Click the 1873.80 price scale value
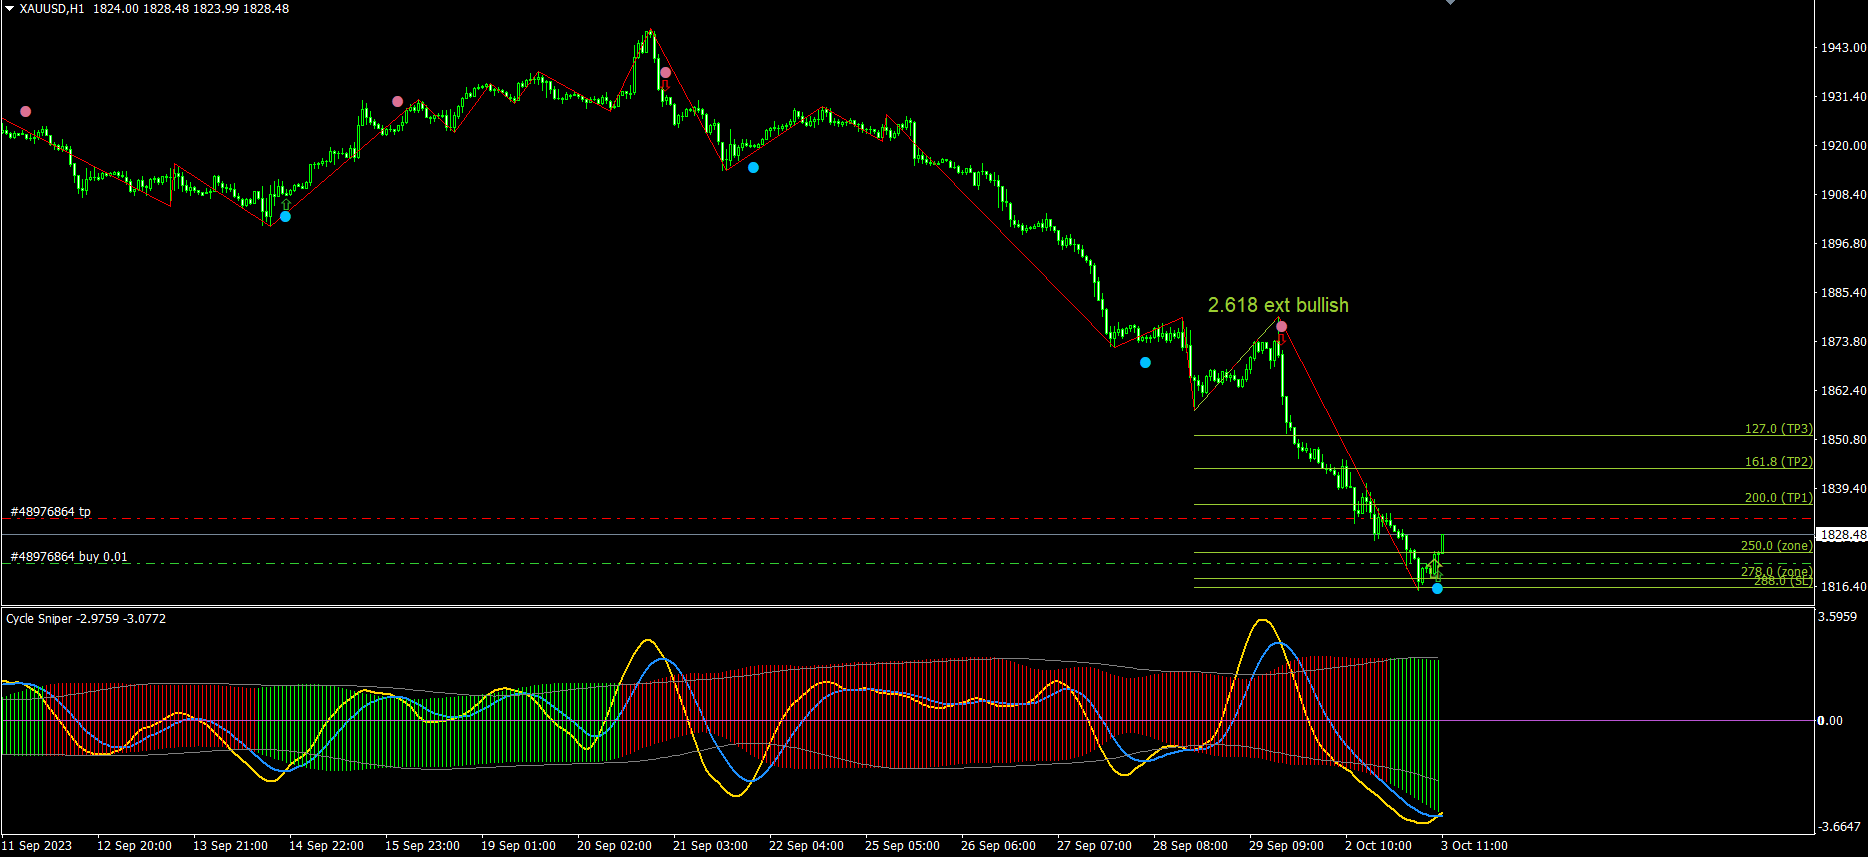Viewport: 1868px width, 857px height. (1843, 342)
